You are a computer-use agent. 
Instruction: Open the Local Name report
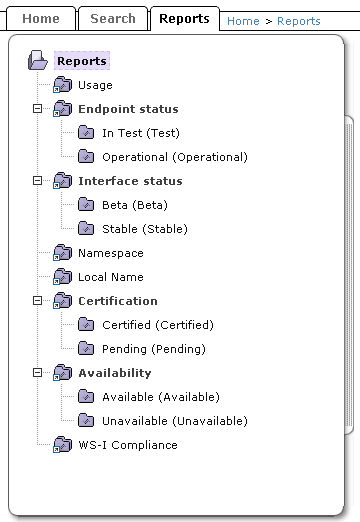(111, 277)
